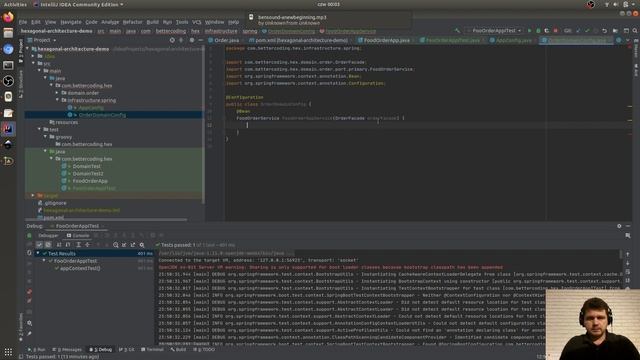
Task: Open test history clock icon
Action: coord(116,245)
